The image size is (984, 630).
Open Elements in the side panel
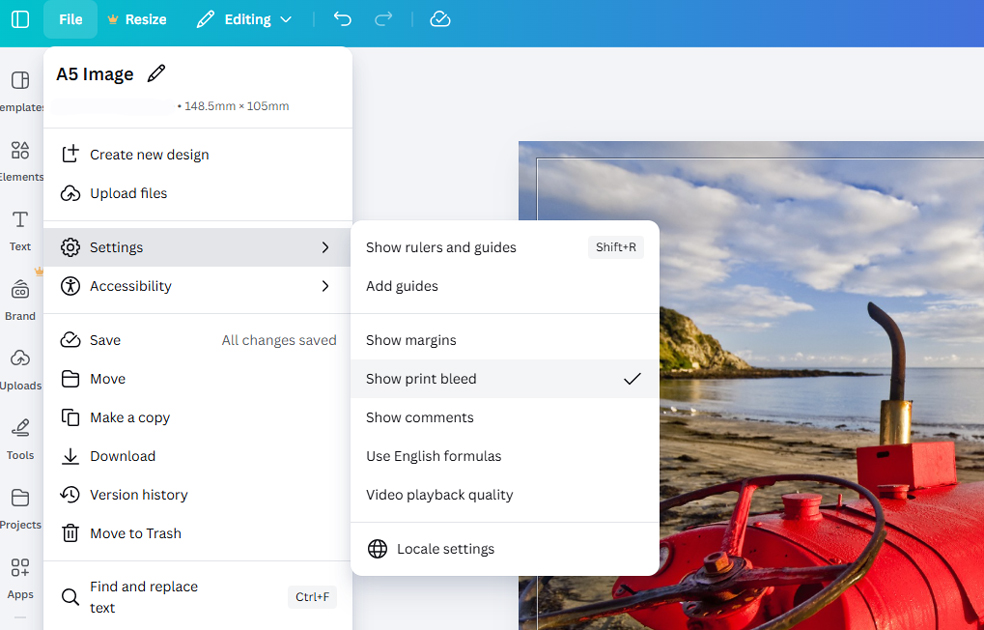(20, 160)
